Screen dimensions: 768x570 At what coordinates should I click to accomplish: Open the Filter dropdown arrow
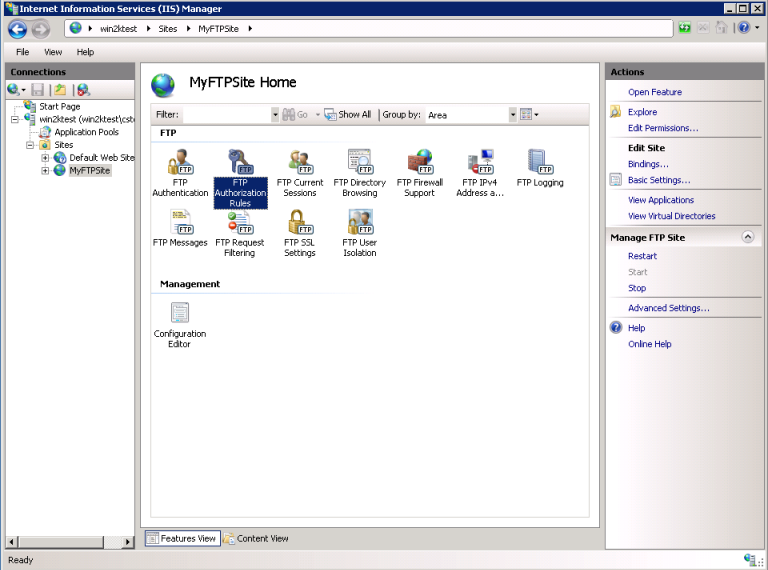click(x=275, y=115)
